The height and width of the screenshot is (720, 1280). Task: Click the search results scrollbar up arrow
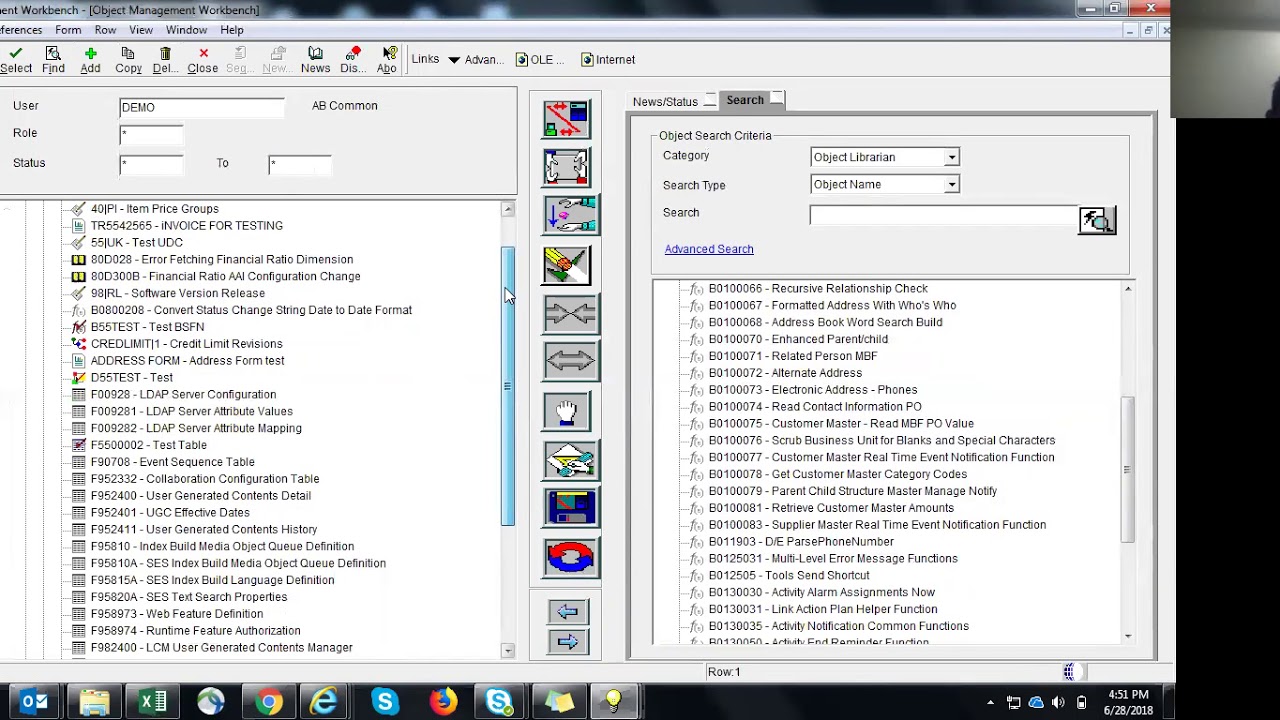[x=1128, y=289]
